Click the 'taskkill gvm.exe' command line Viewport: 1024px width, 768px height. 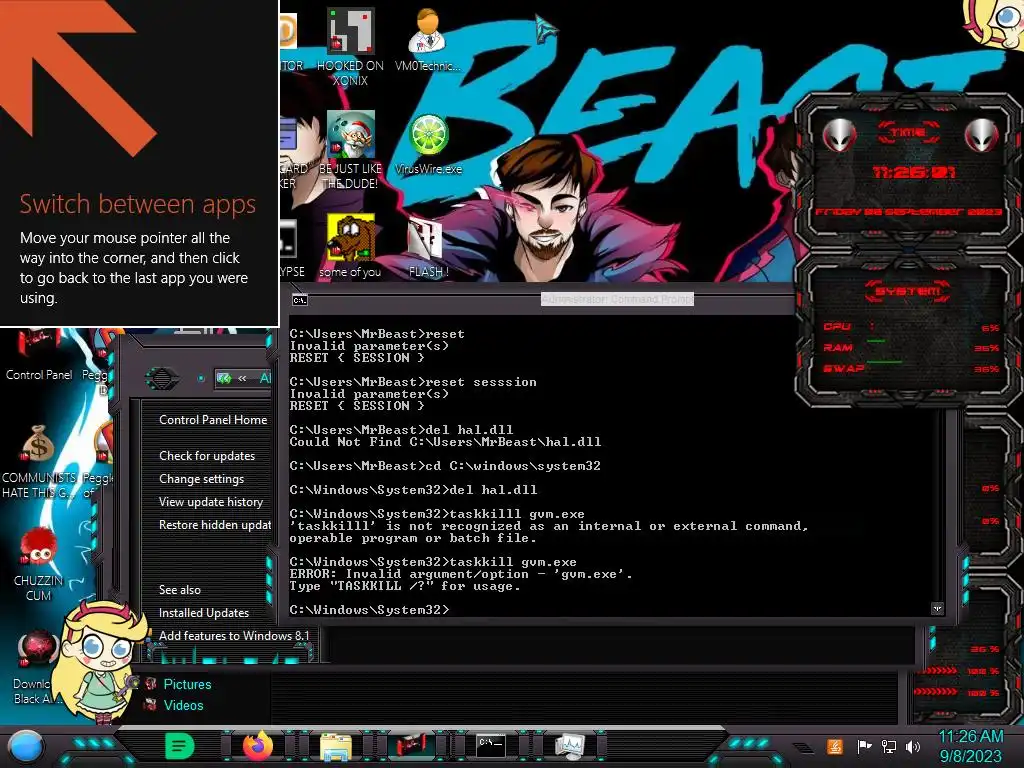(x=433, y=562)
